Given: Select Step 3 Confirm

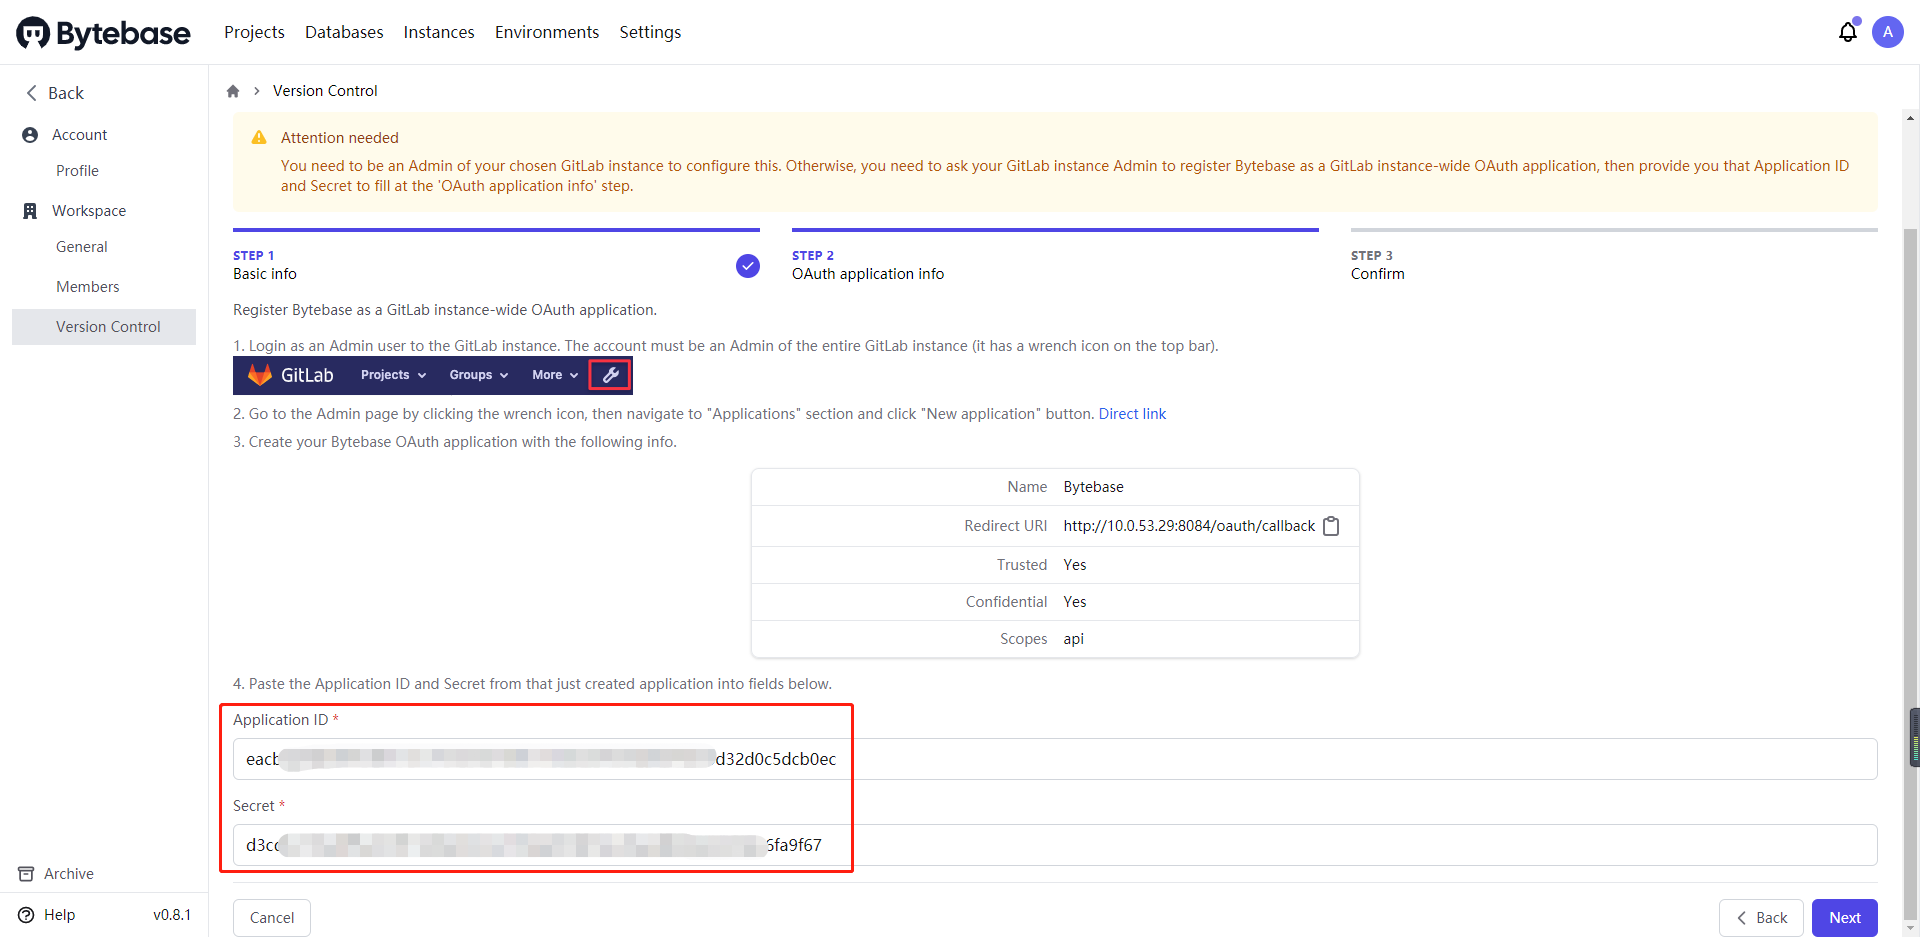Looking at the screenshot, I should [x=1614, y=257].
